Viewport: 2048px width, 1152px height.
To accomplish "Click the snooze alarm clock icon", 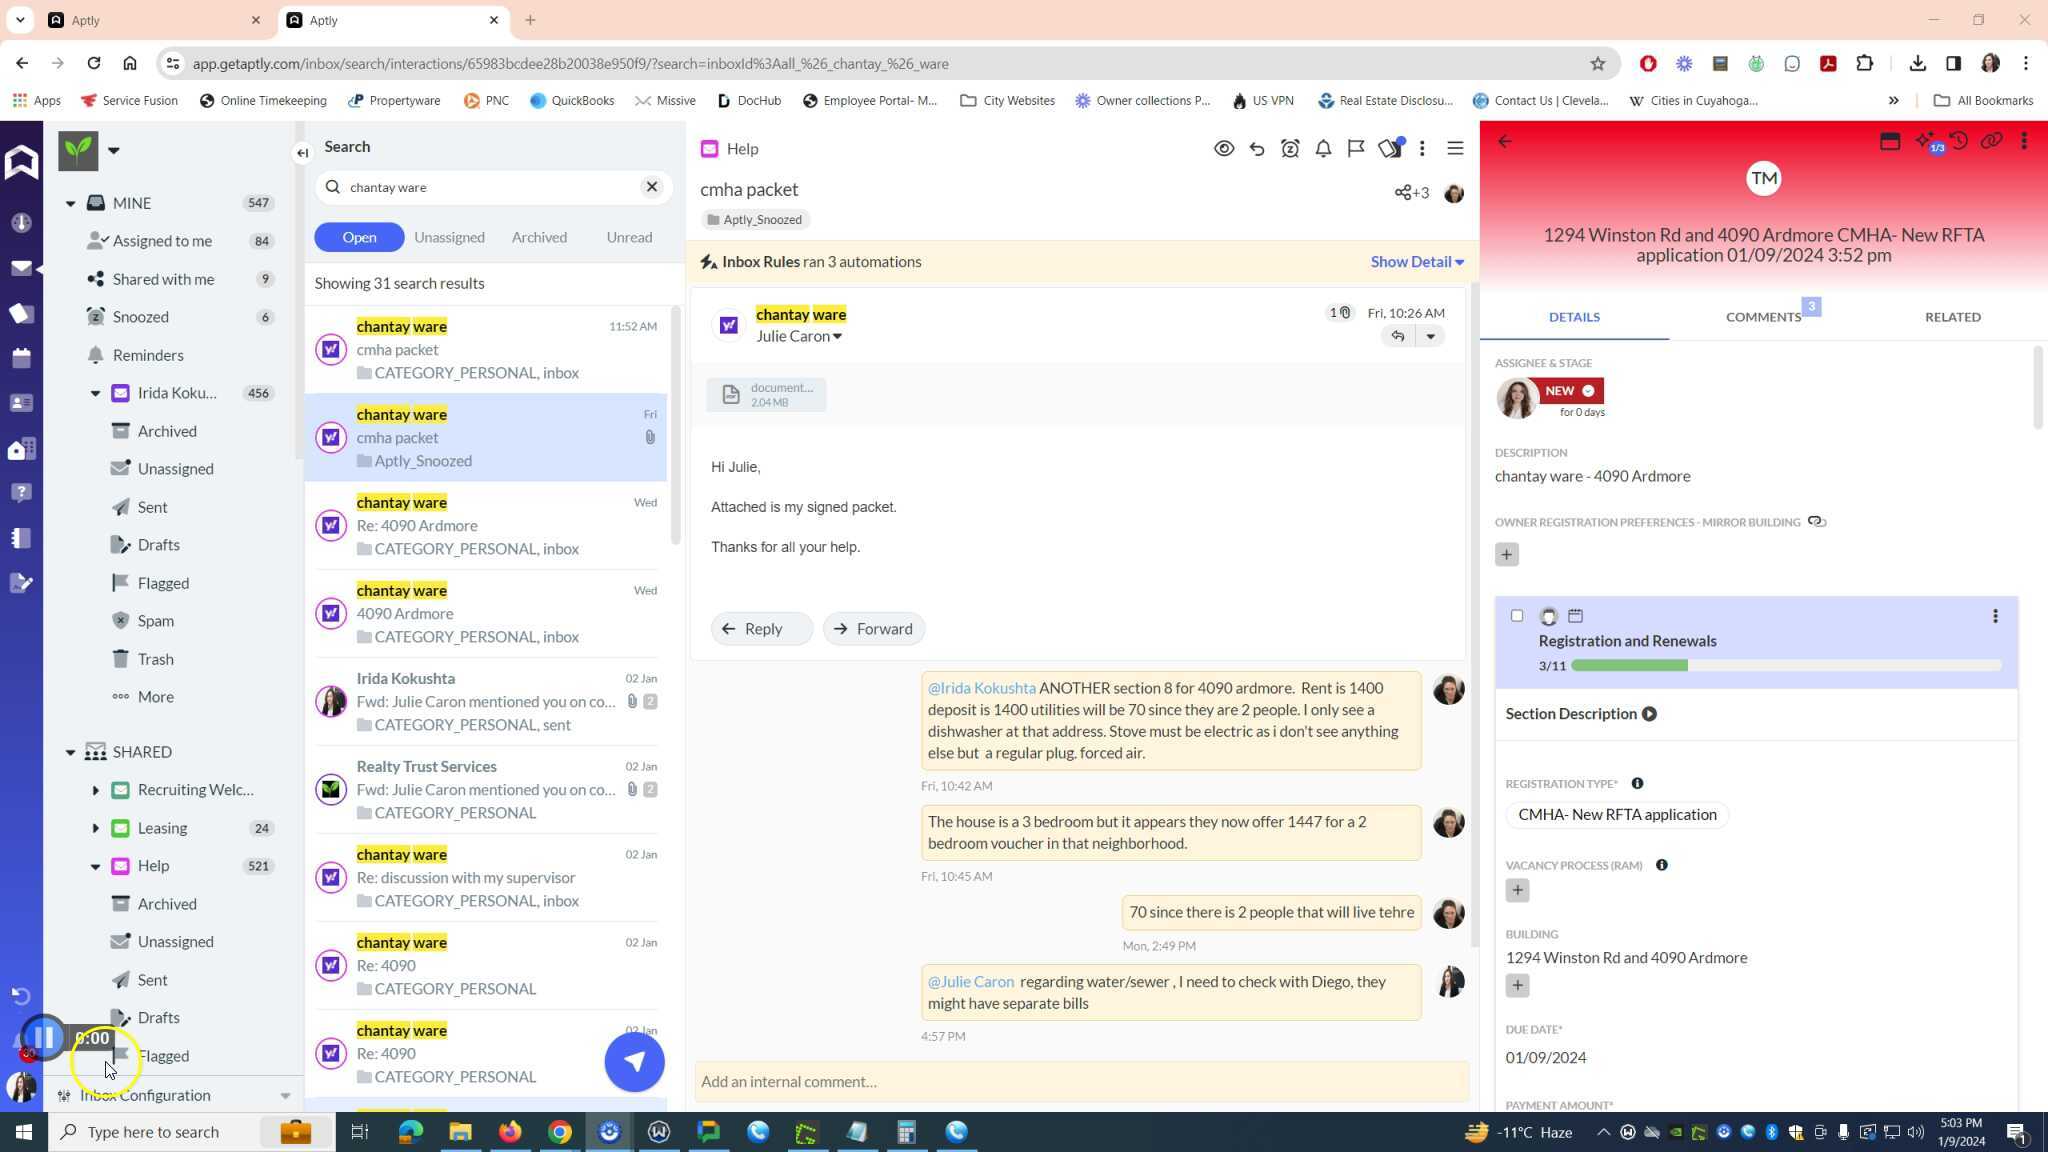I will pyautogui.click(x=1290, y=149).
